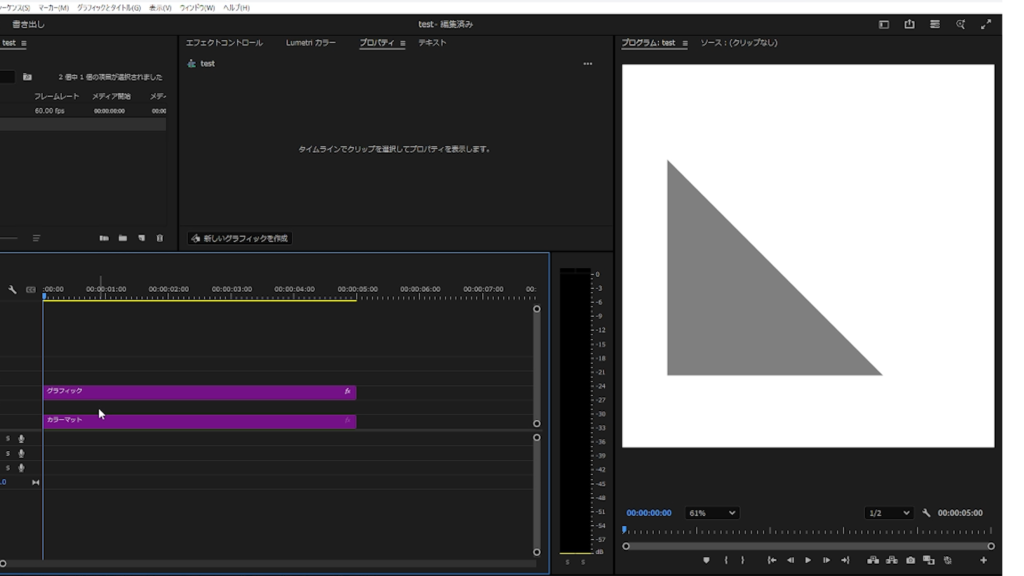Open the Properties panel more options menu
The image size is (1024, 576).
(x=588, y=64)
